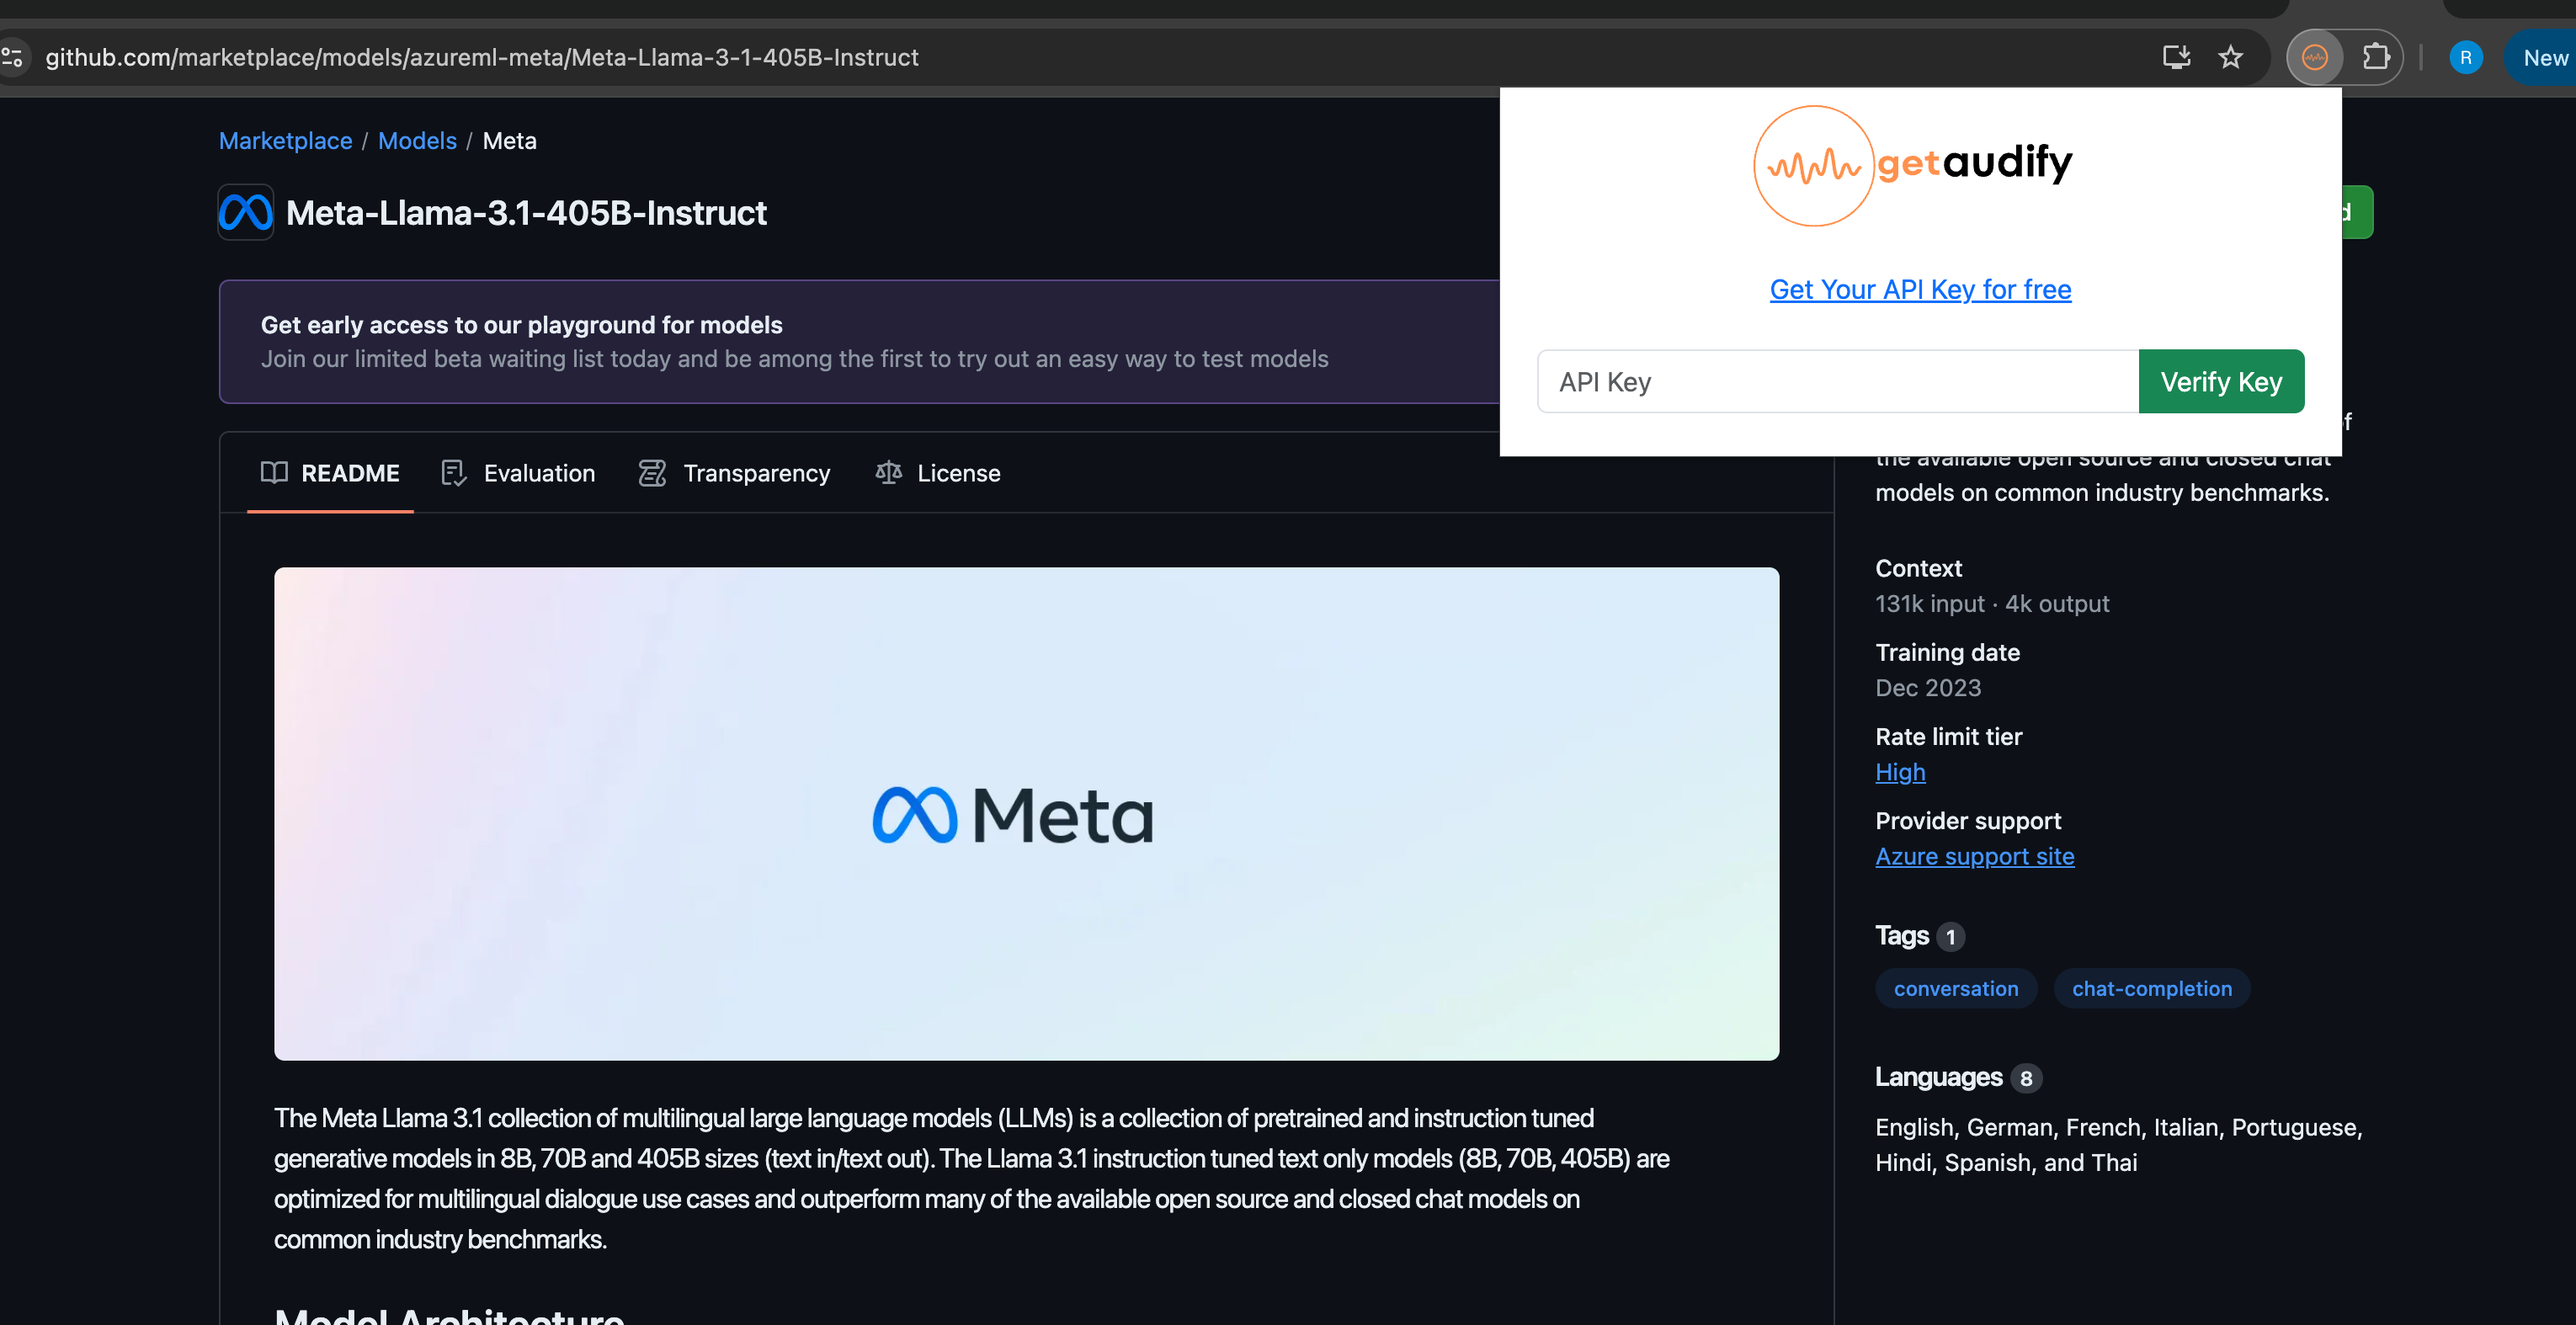Click the getaudify extension toolbar icon
The height and width of the screenshot is (1325, 2576).
2314,58
